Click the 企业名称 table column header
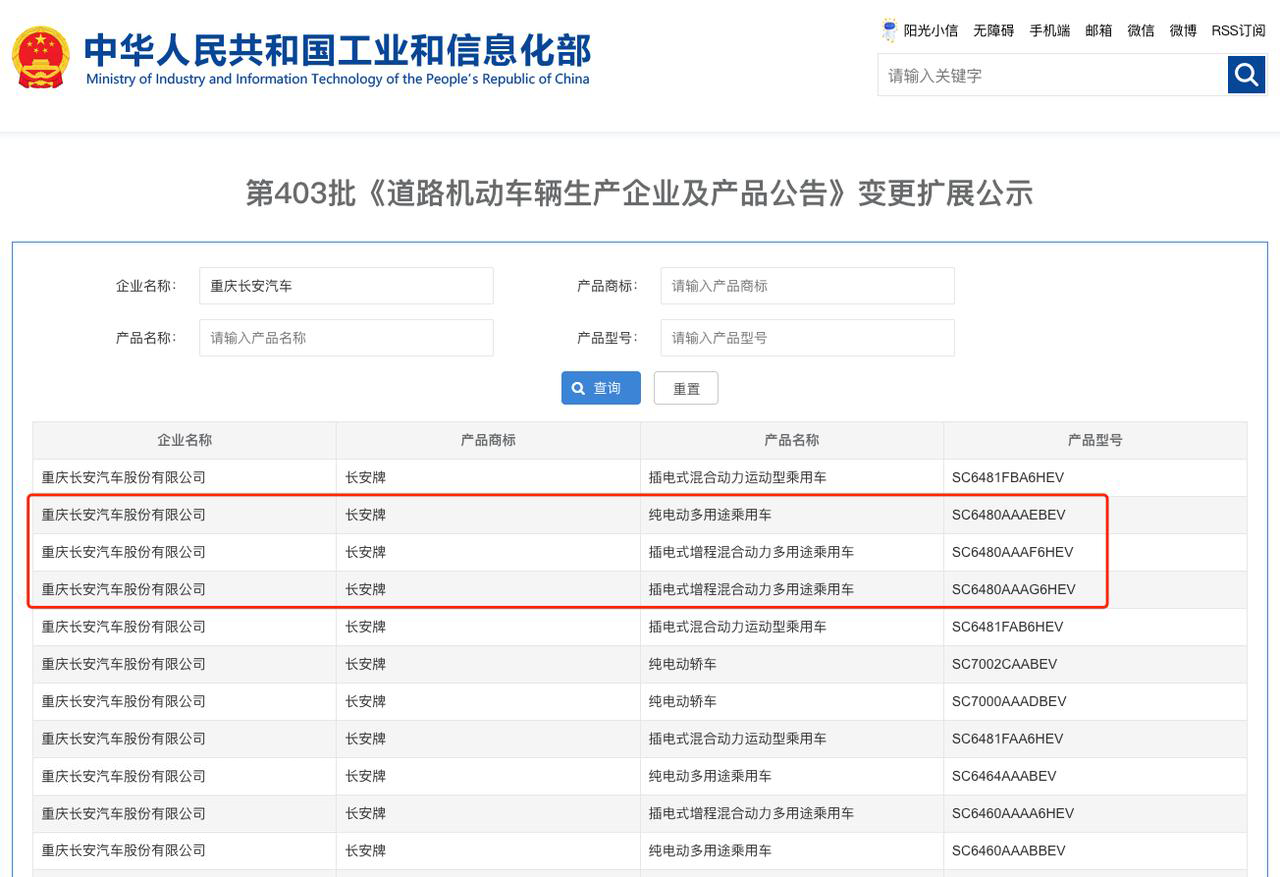The height and width of the screenshot is (877, 1280). tap(185, 440)
